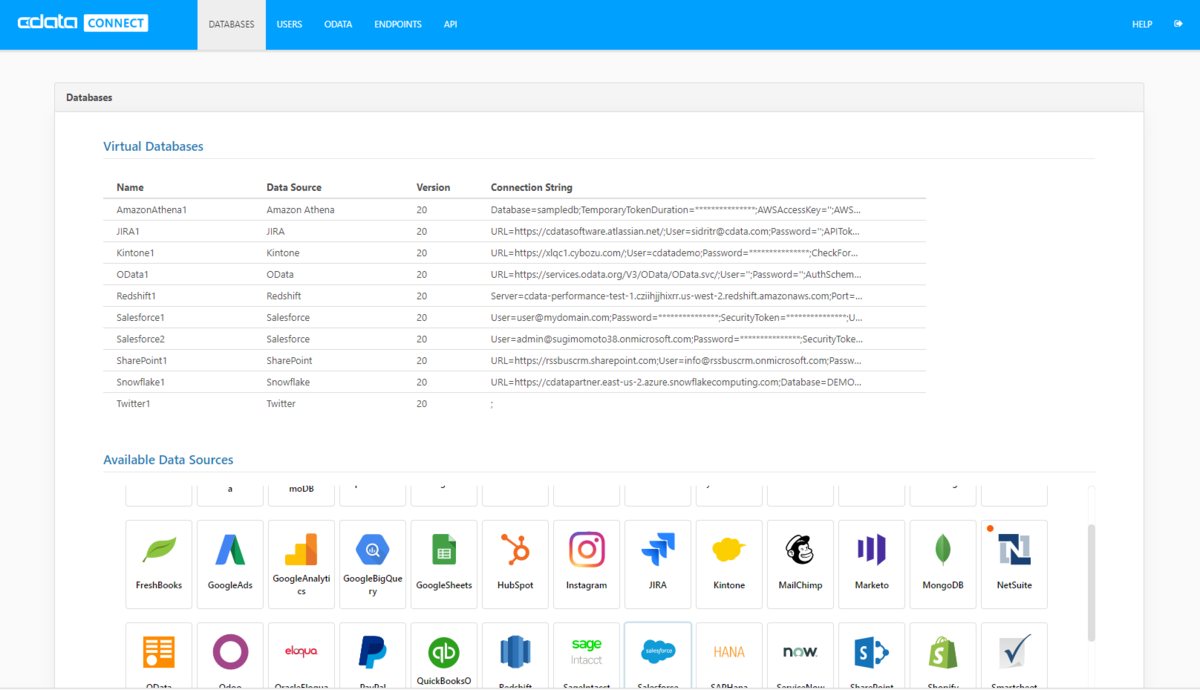Select the ServiceNow data source
1200x690 pixels.
coord(800,656)
